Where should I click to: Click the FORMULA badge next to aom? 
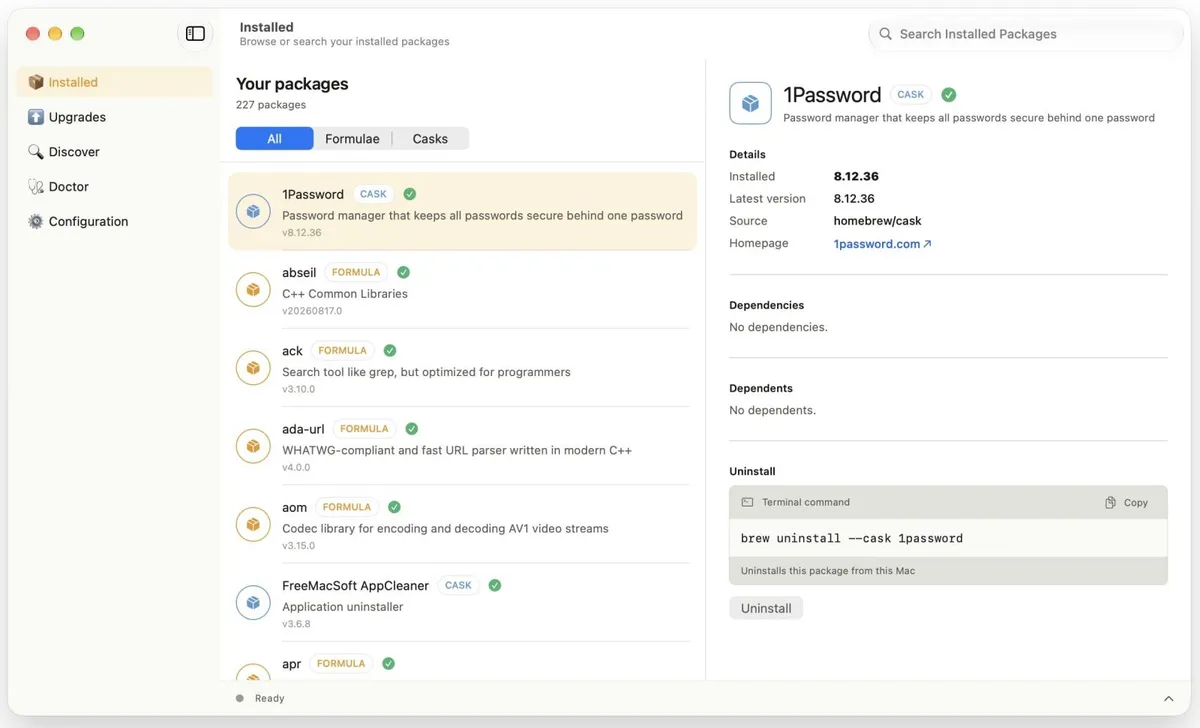(347, 507)
